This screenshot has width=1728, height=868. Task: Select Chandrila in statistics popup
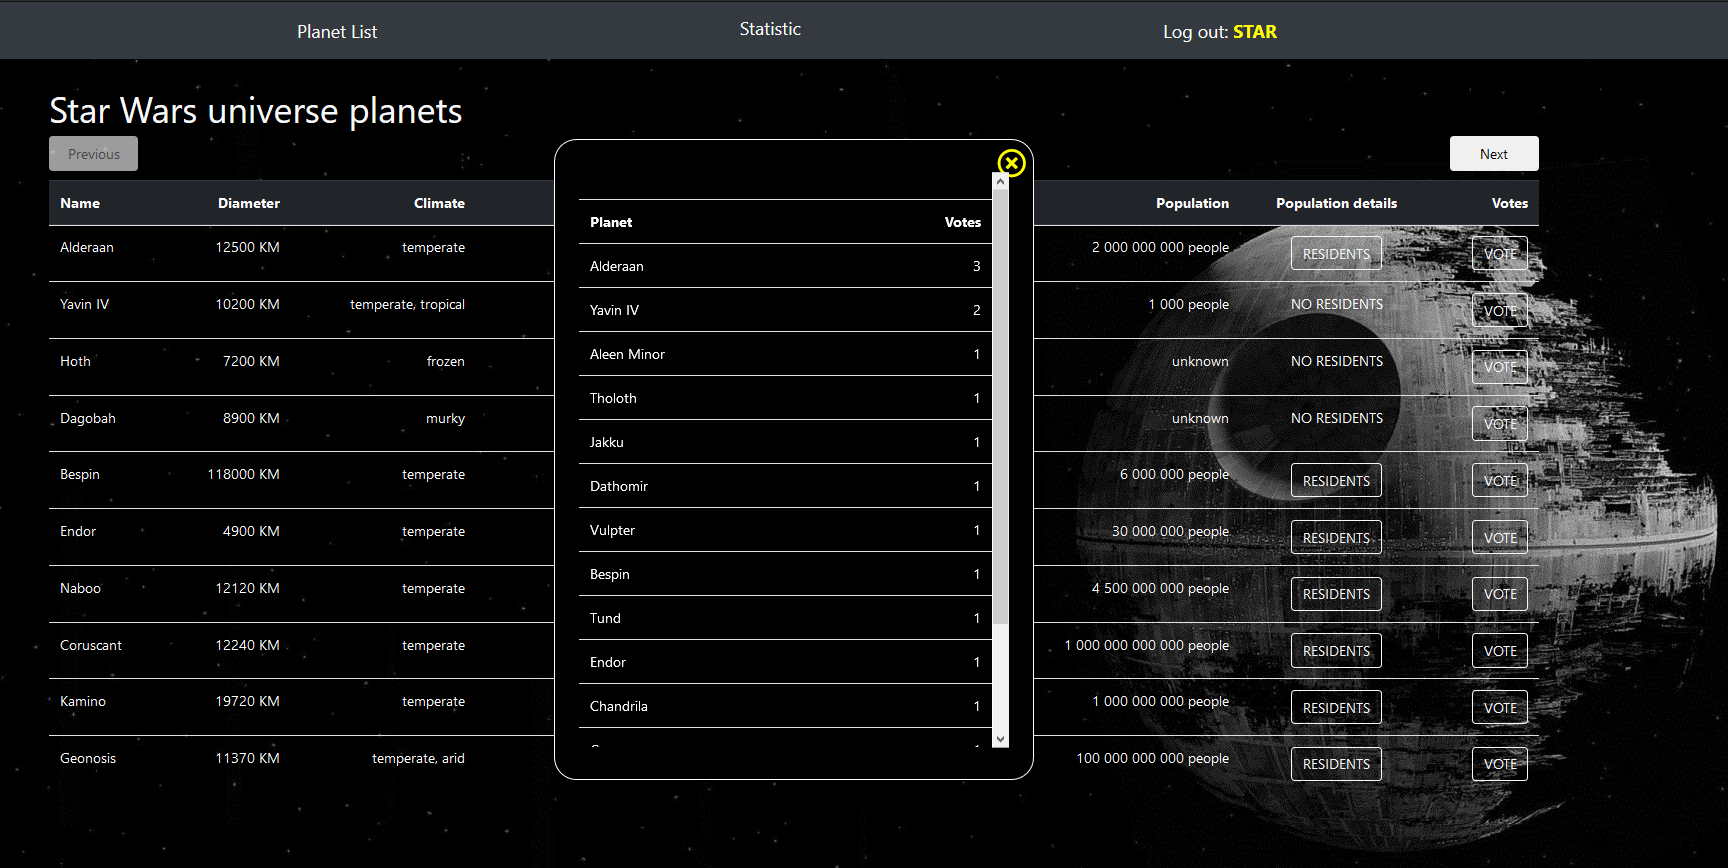[785, 706]
